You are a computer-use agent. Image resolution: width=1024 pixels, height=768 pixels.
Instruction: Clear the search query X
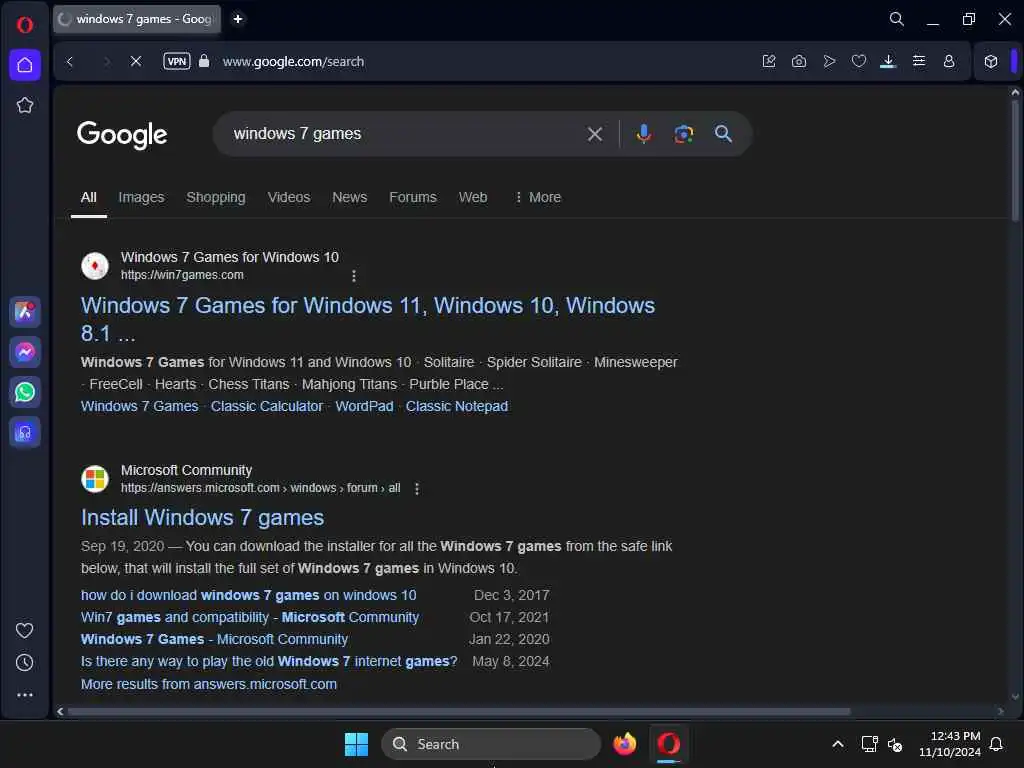[594, 134]
